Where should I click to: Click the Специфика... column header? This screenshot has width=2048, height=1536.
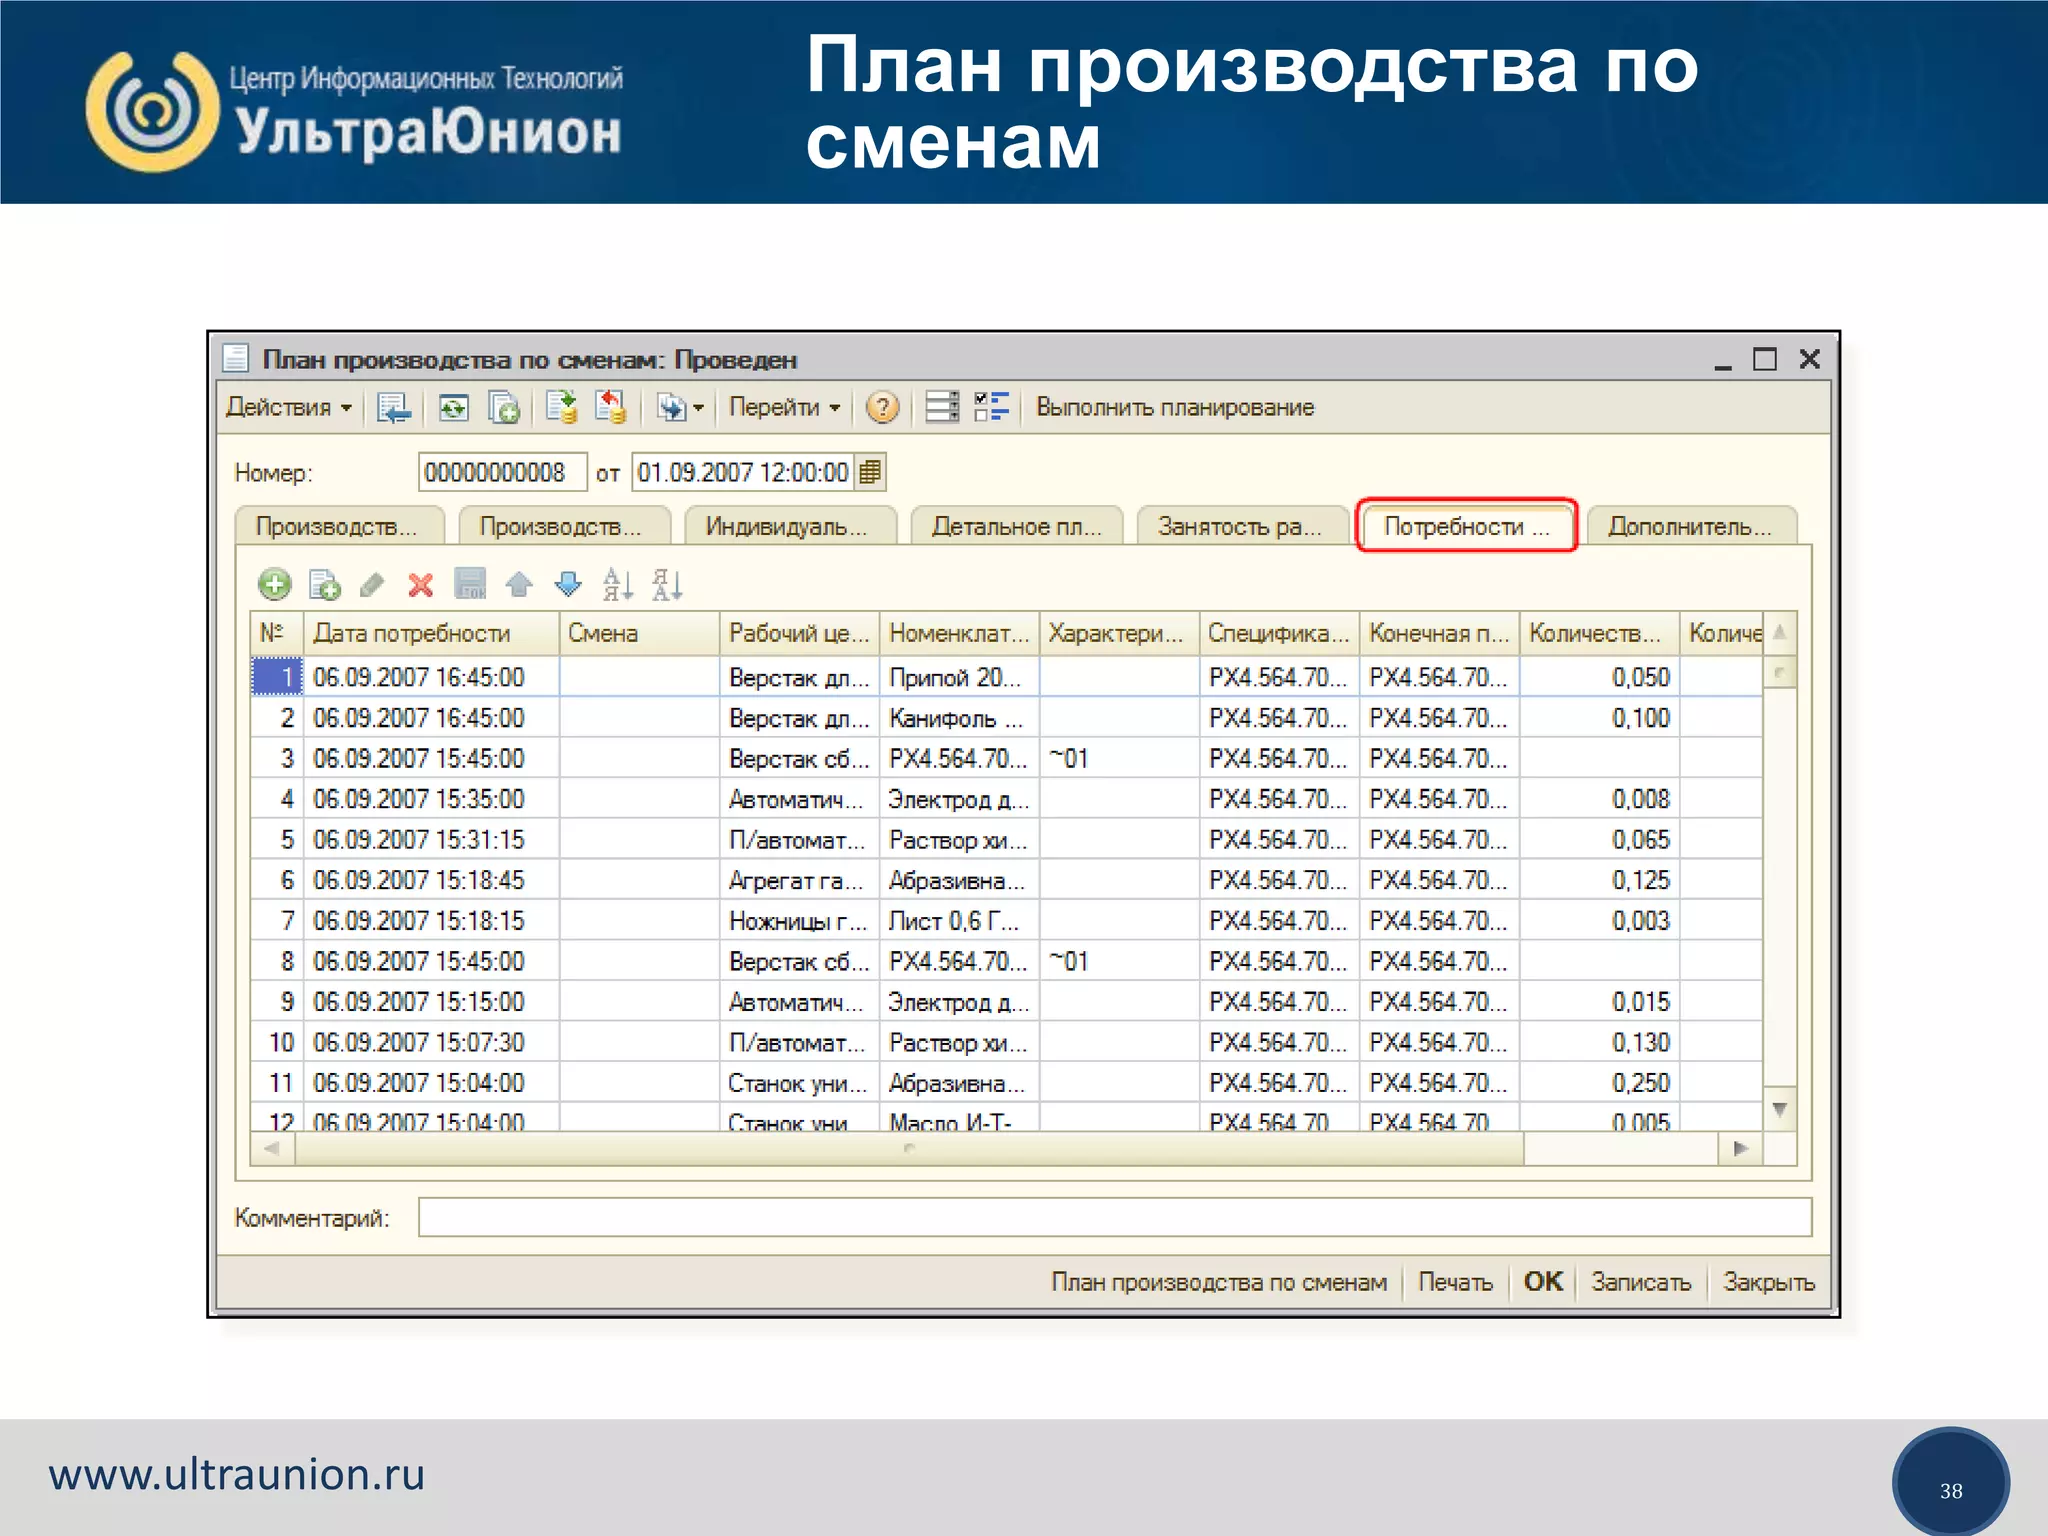(1279, 633)
